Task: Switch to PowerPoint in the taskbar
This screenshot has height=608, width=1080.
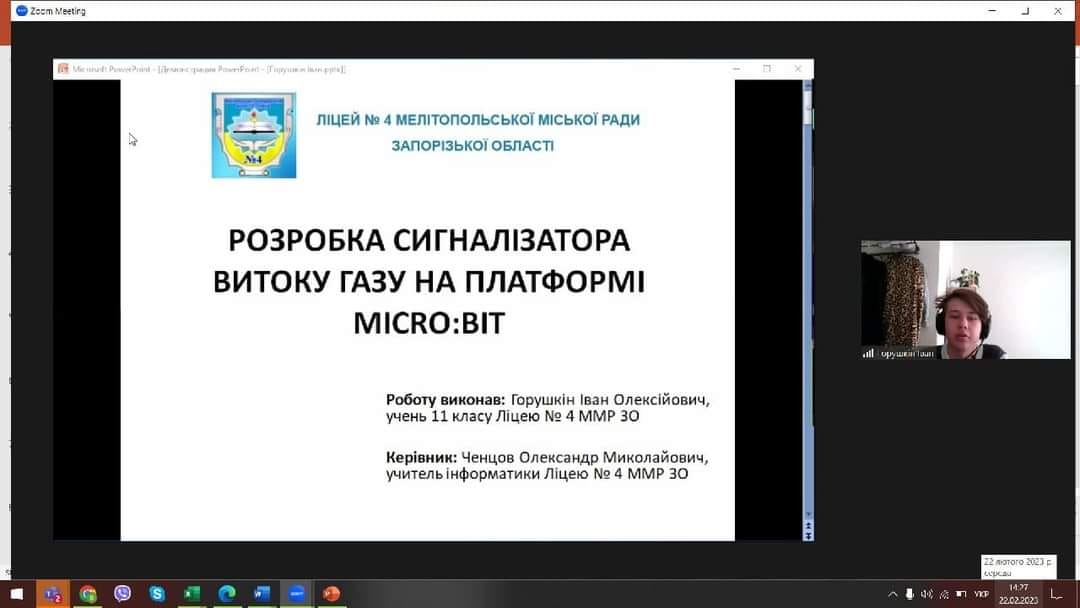Action: tap(331, 594)
